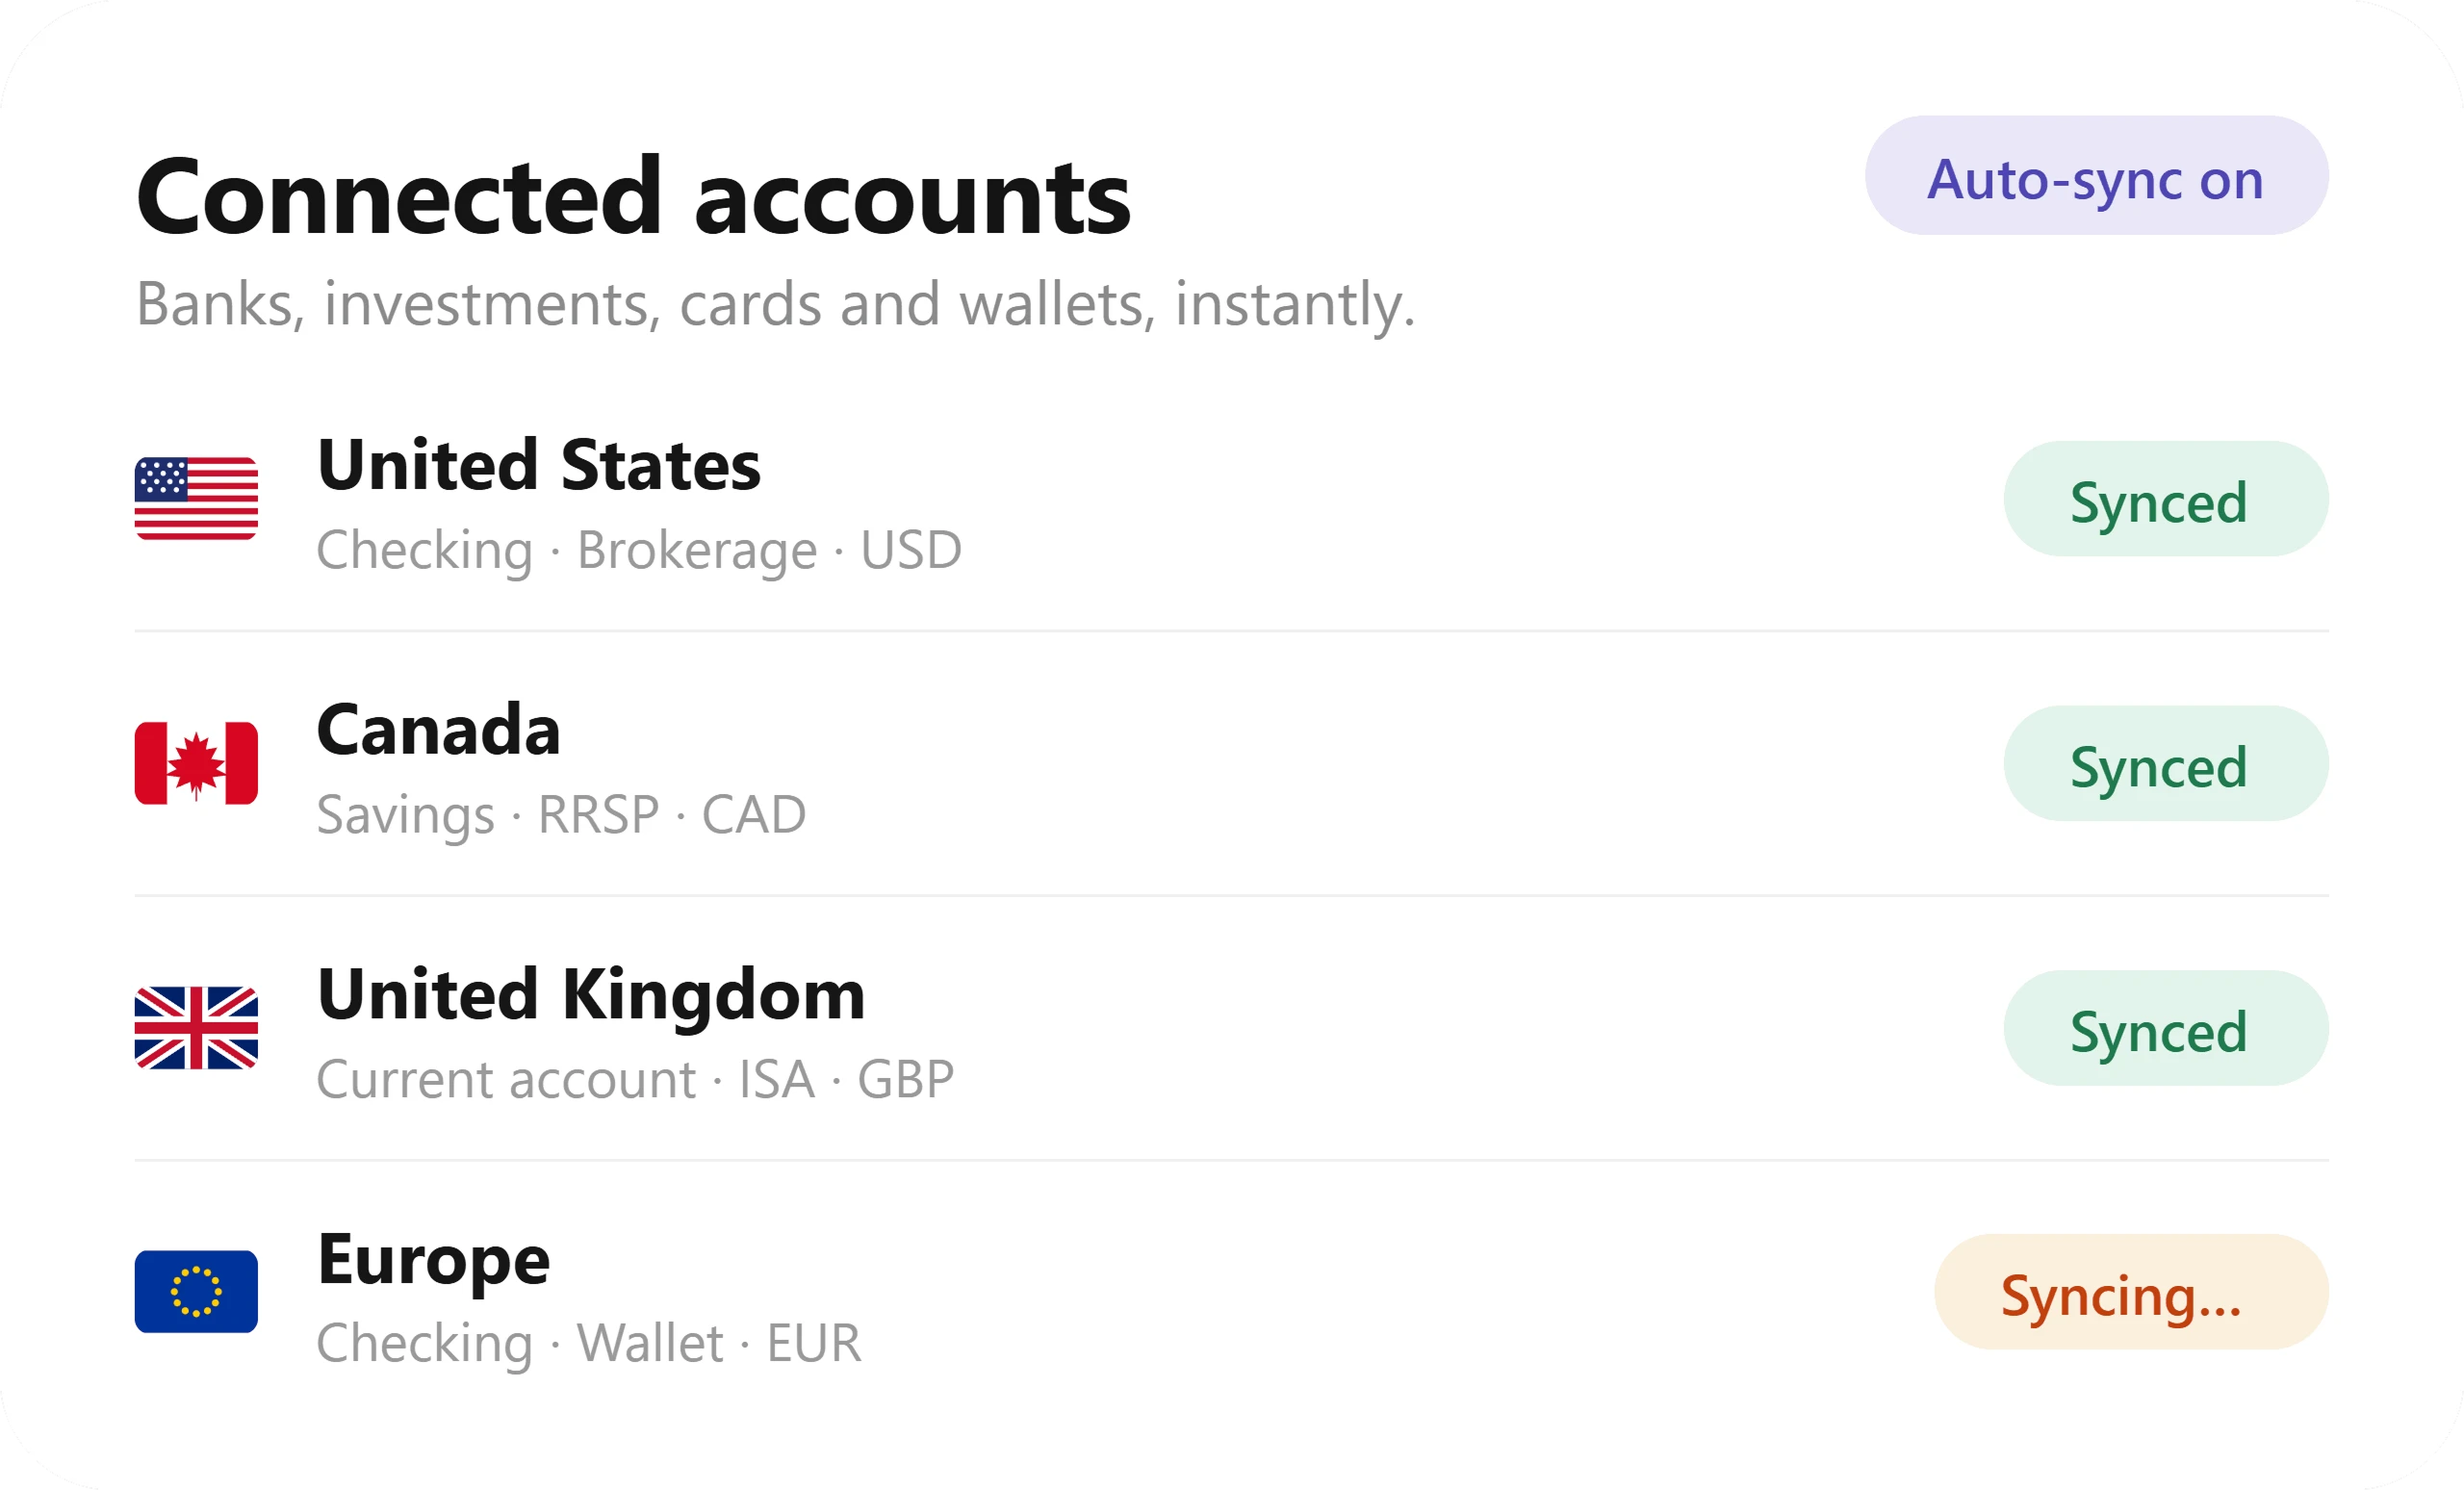
Task: Select the Savings · RRSP · CAD details
Action: point(561,815)
